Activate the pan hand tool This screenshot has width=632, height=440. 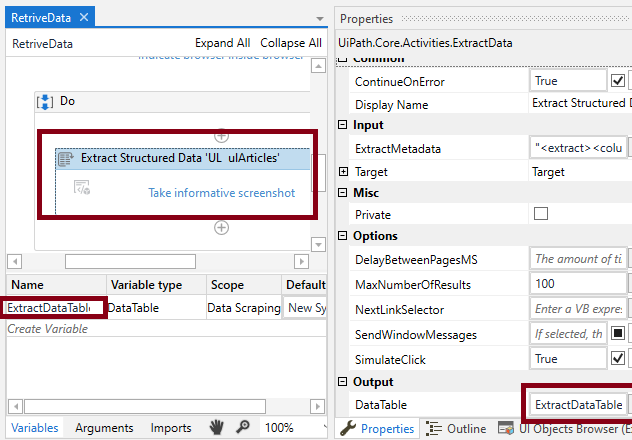click(216, 427)
